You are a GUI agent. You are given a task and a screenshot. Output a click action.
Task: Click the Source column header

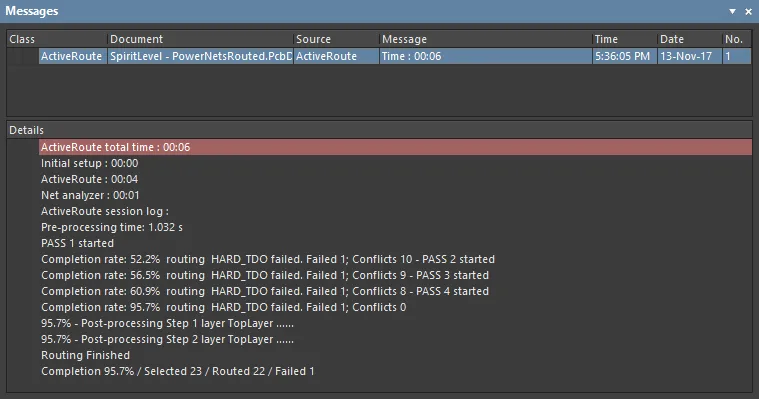[x=336, y=39]
